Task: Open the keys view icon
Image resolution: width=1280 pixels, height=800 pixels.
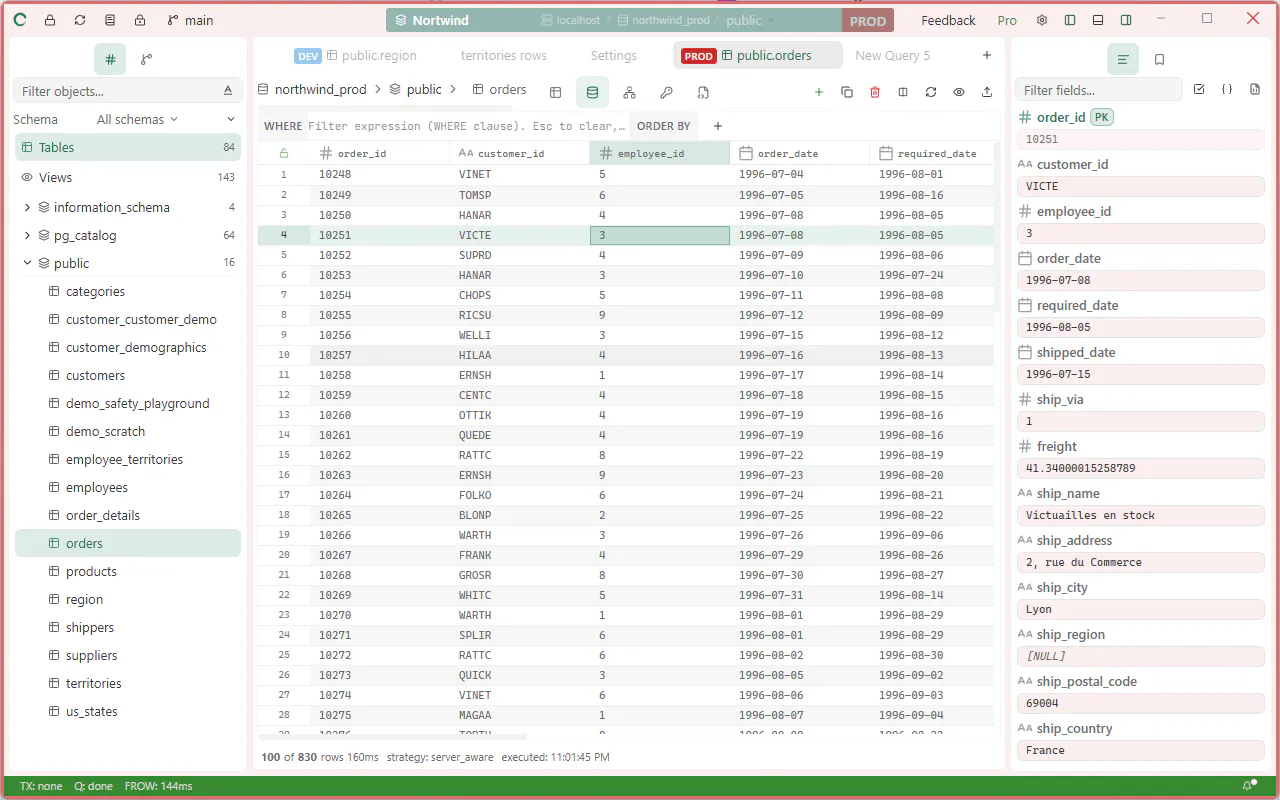Action: click(x=666, y=92)
